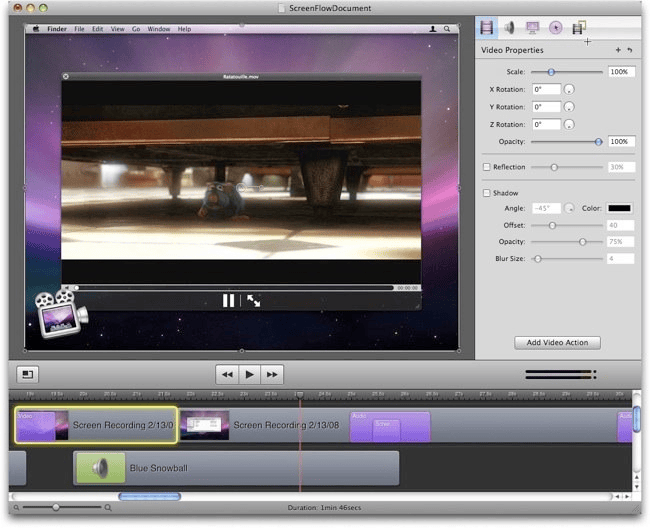Click the shadow Angle dial

[570, 208]
